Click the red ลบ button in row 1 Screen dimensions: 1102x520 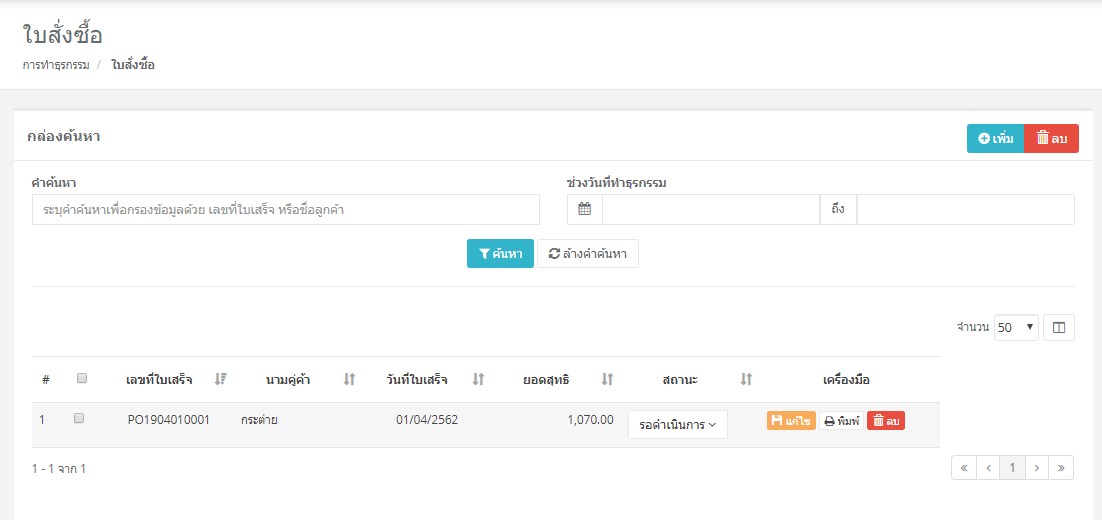click(x=886, y=421)
